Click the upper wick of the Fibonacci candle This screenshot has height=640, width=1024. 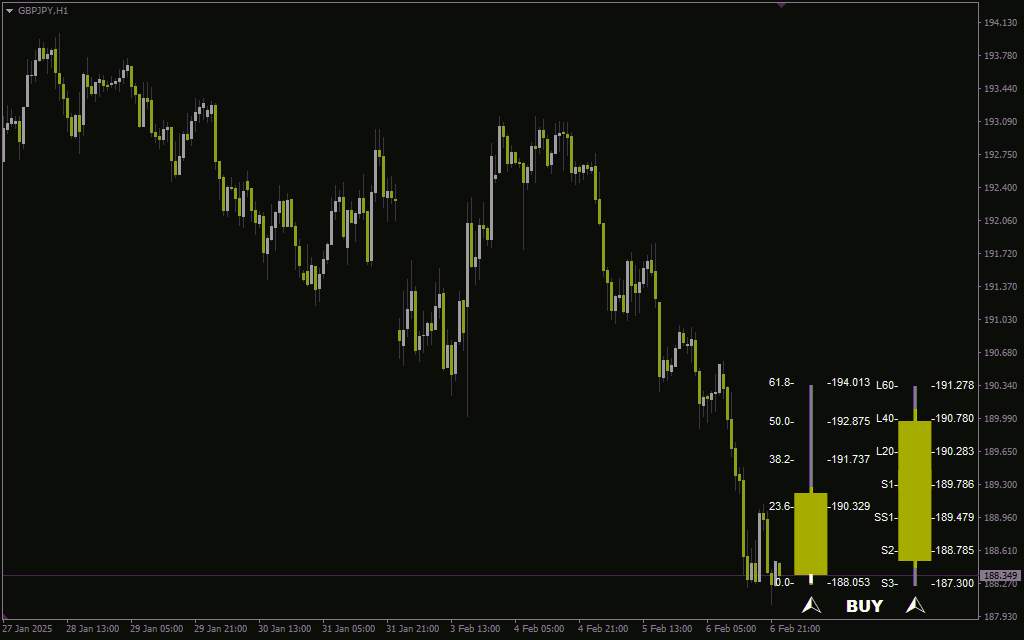click(x=811, y=439)
